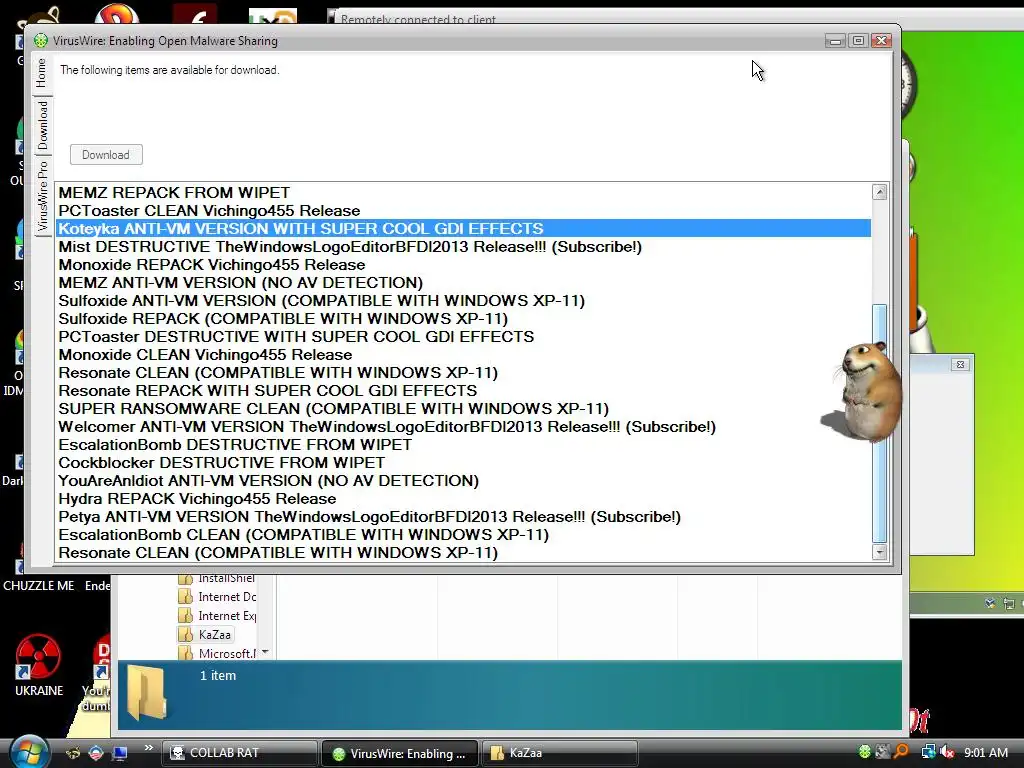The image size is (1024, 768).
Task: Select the highlighted Koteyka ANTI-VM VERSION entry
Action: (x=464, y=229)
